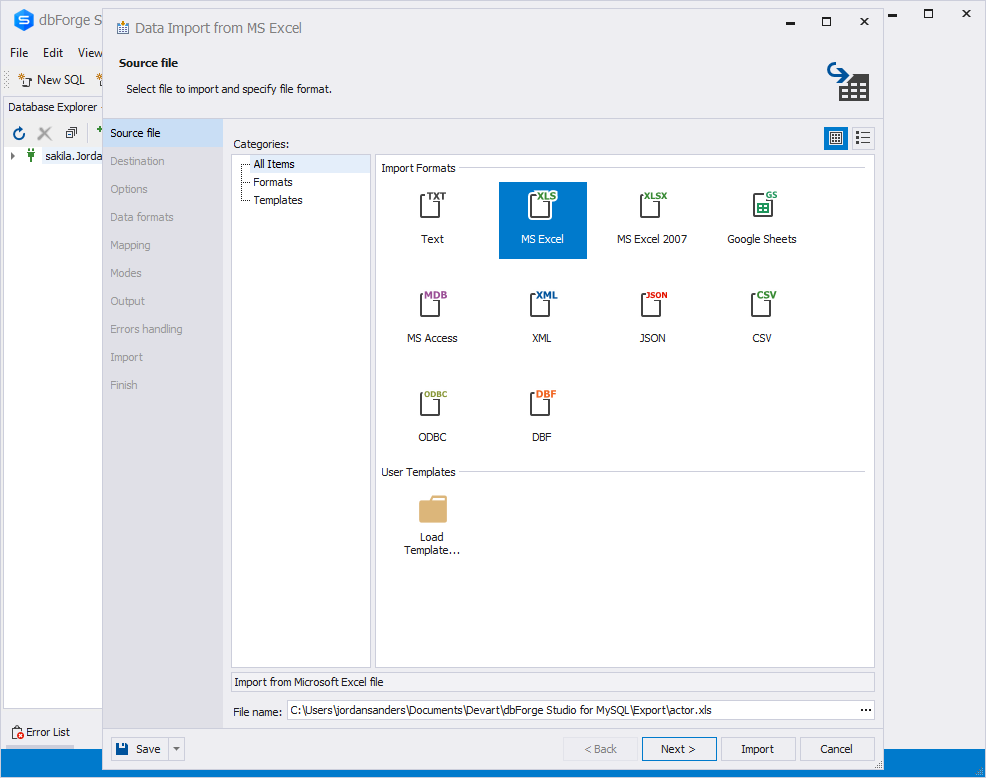Viewport: 986px width, 778px height.
Task: Click the Cancel button
Action: click(837, 749)
